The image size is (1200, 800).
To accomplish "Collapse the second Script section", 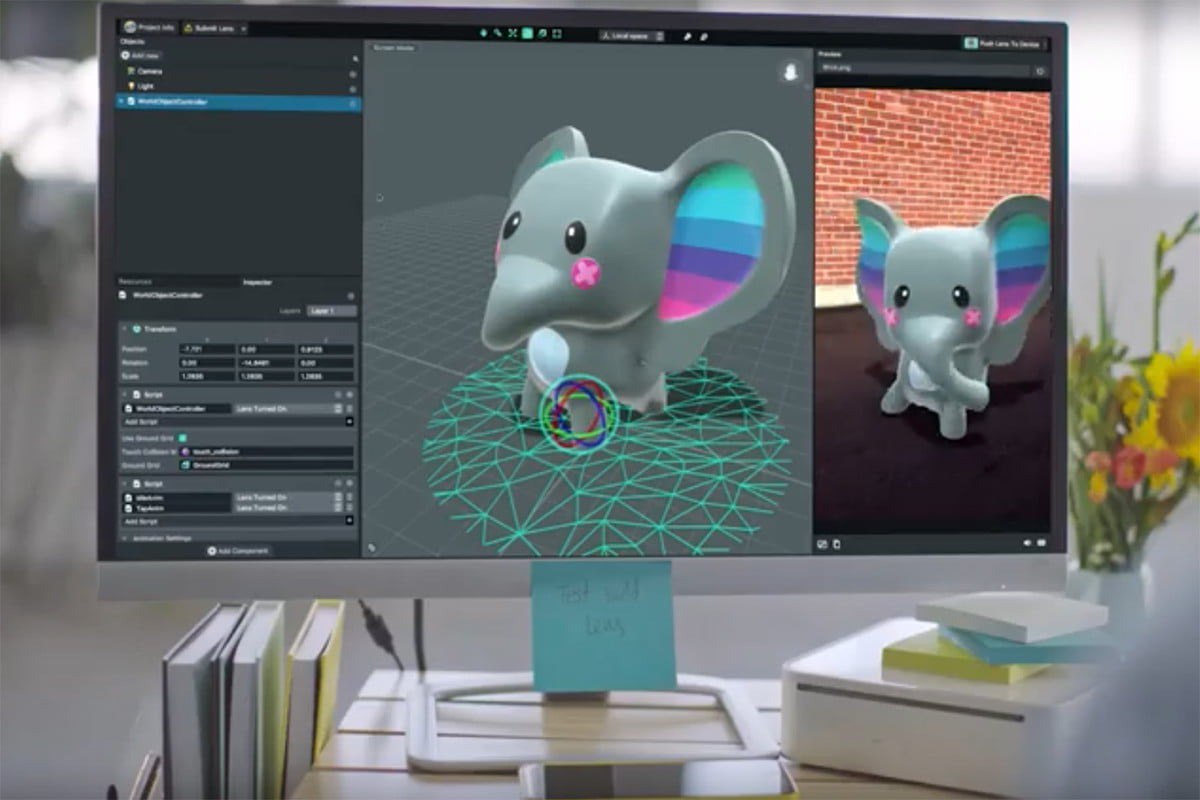I will [124, 483].
